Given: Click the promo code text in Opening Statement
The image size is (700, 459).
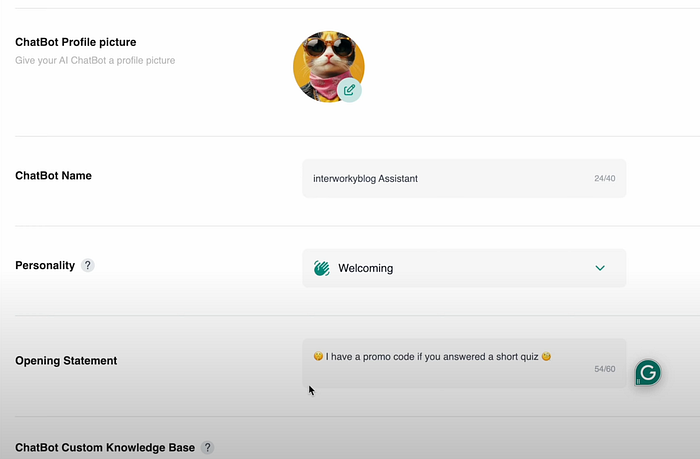Looking at the screenshot, I should point(432,357).
